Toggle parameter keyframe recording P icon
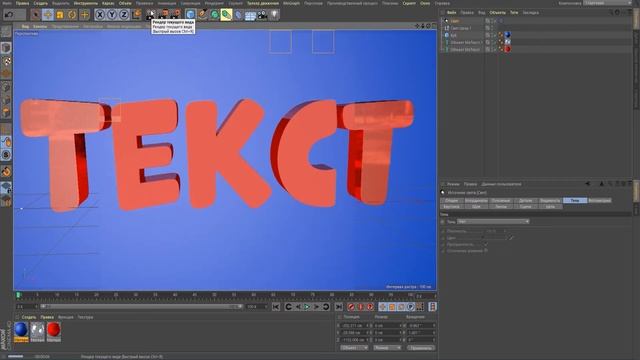 (411, 307)
